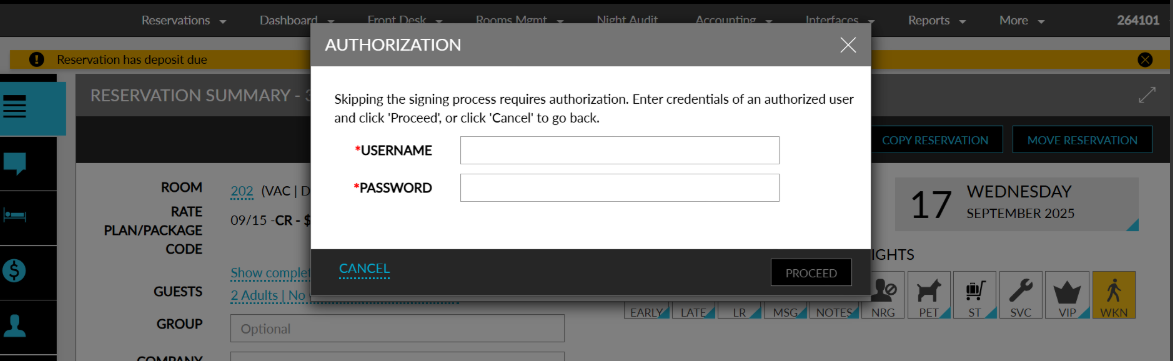The height and width of the screenshot is (361, 1173).
Task: Toggle the NOTES highlight tile
Action: 833,312
